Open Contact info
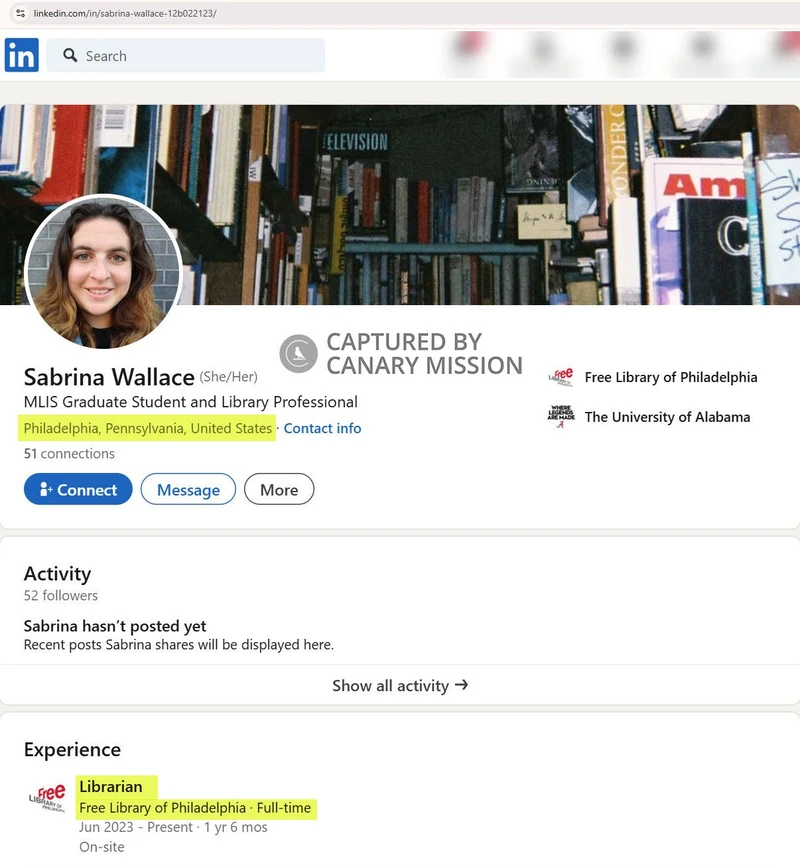Screen dimensions: 800x867 pos(322,428)
